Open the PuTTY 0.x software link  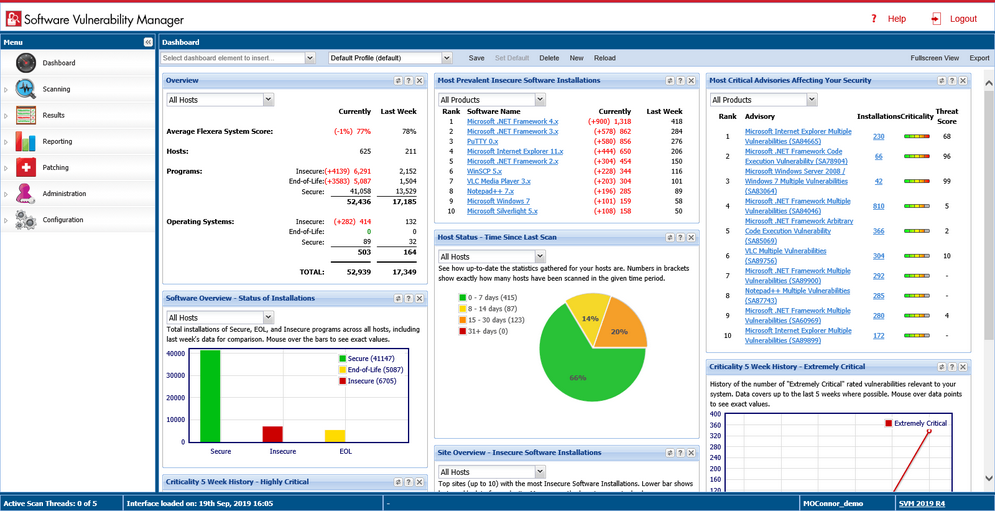[482, 142]
